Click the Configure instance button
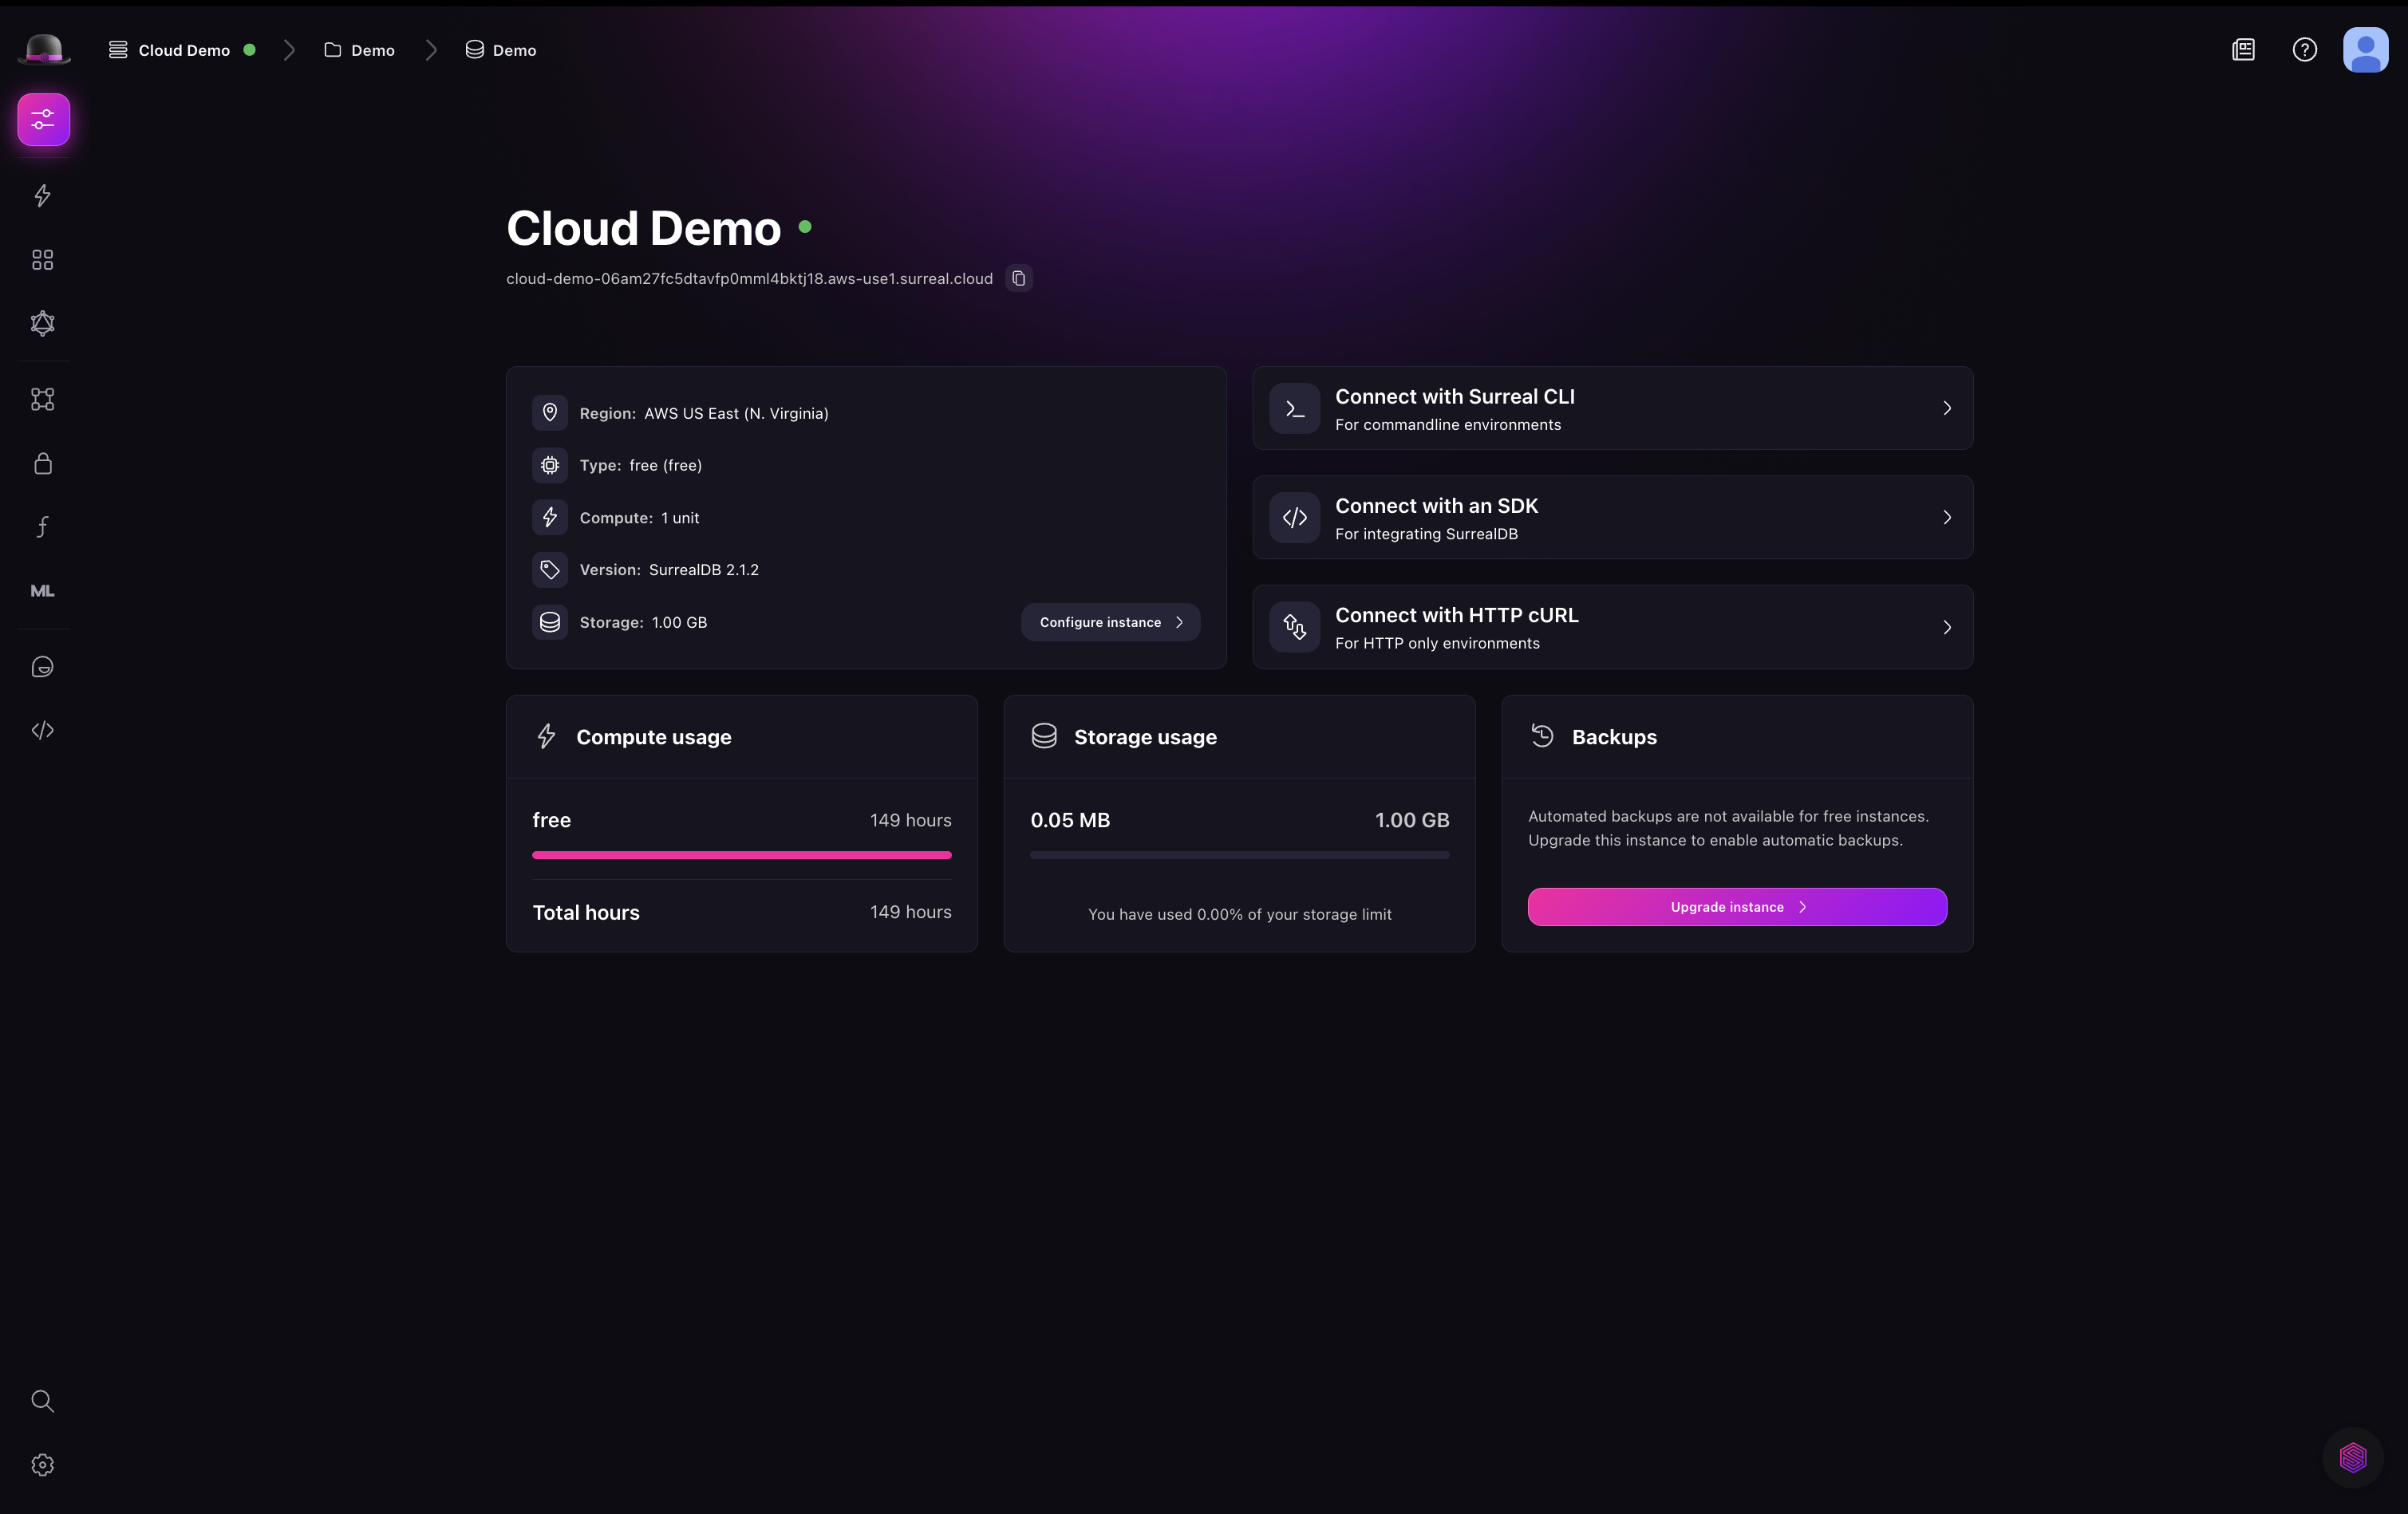2408x1514 pixels. 1110,621
